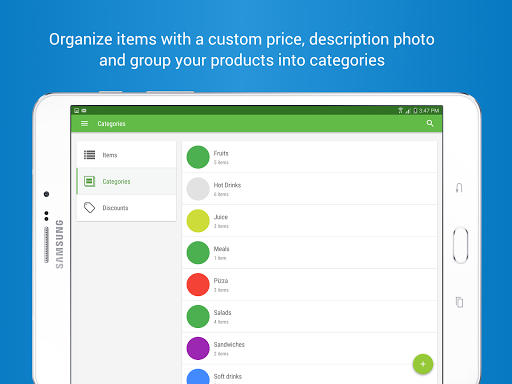Image resolution: width=512 pixels, height=384 pixels.
Task: Click the Discounts tag icon
Action: (x=89, y=208)
